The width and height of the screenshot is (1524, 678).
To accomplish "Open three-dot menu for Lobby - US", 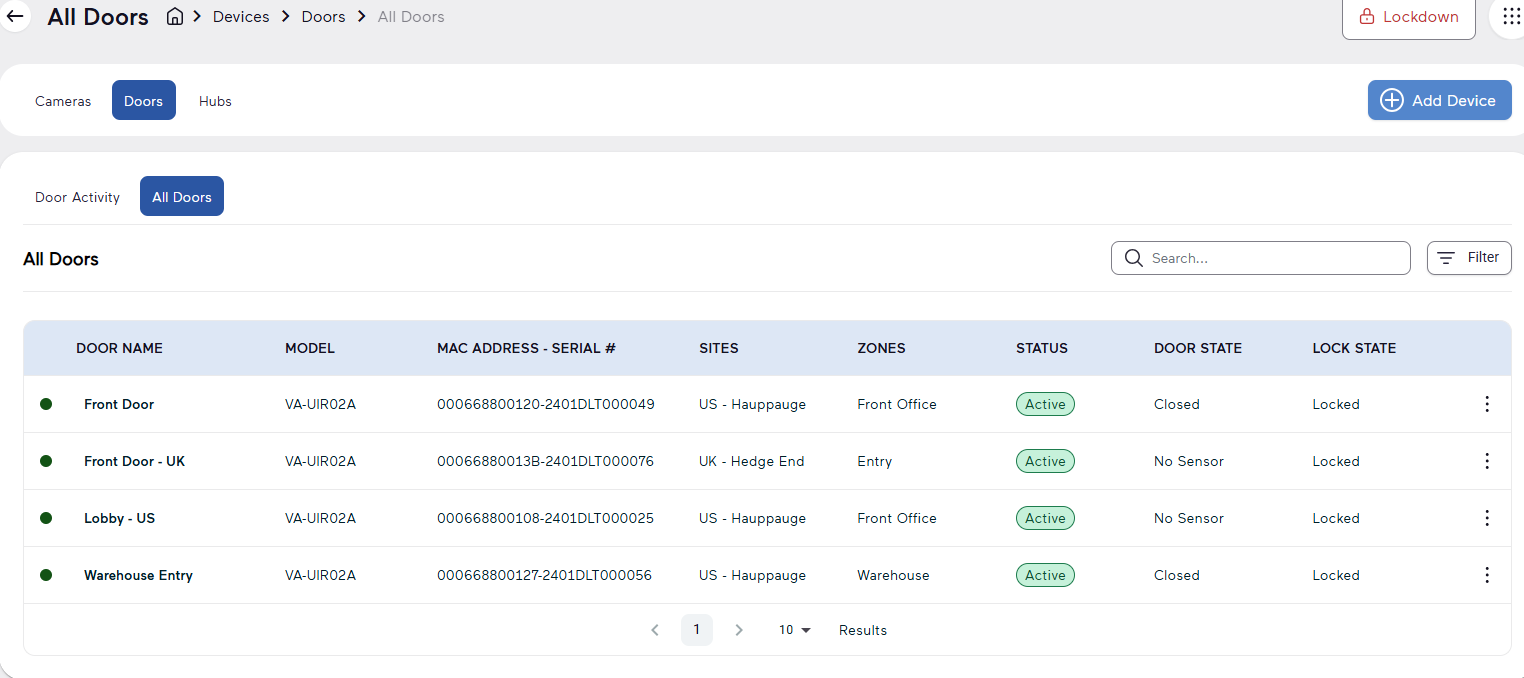I will click(x=1486, y=518).
